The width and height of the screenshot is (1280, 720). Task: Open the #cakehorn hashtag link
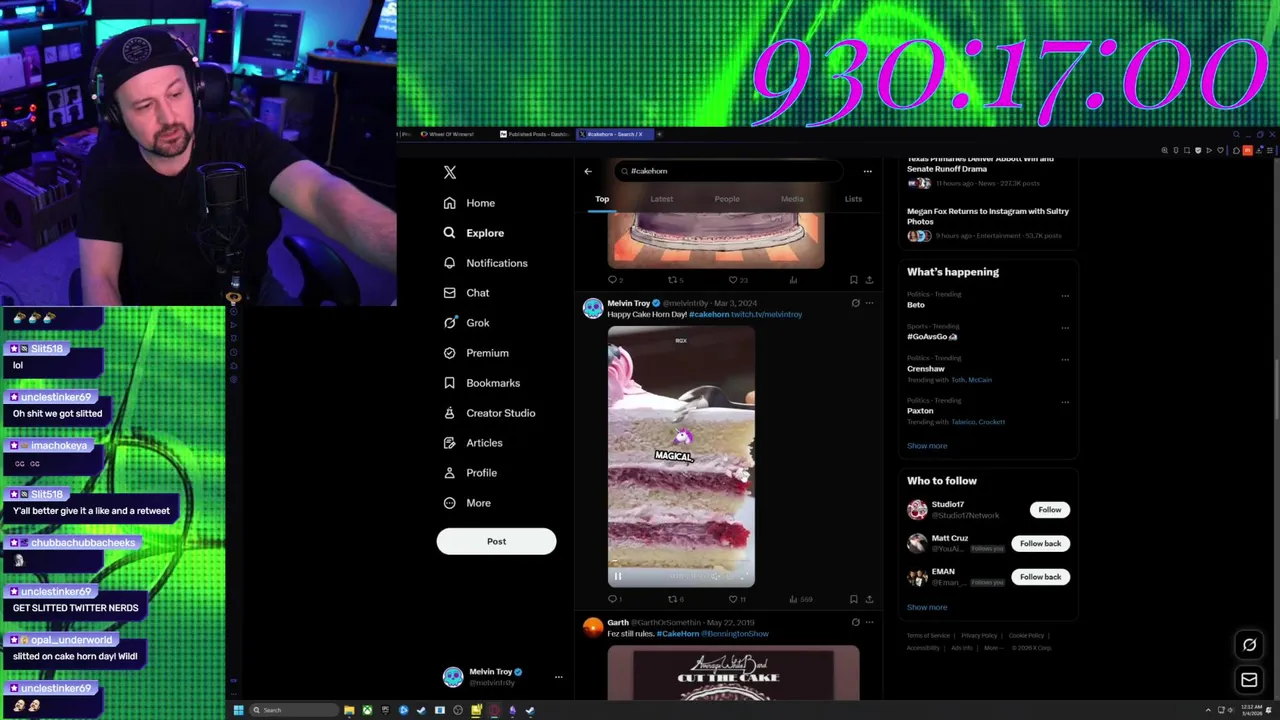709,314
